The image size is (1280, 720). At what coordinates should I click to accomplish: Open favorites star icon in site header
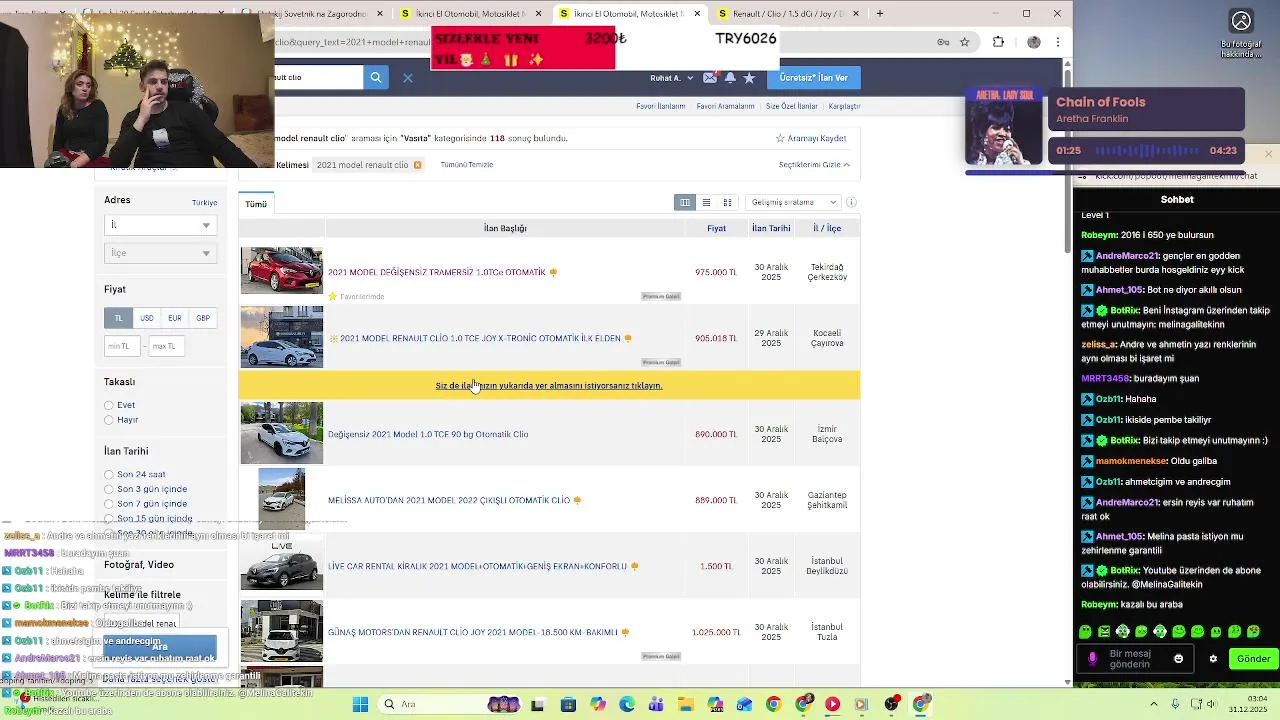tap(749, 78)
